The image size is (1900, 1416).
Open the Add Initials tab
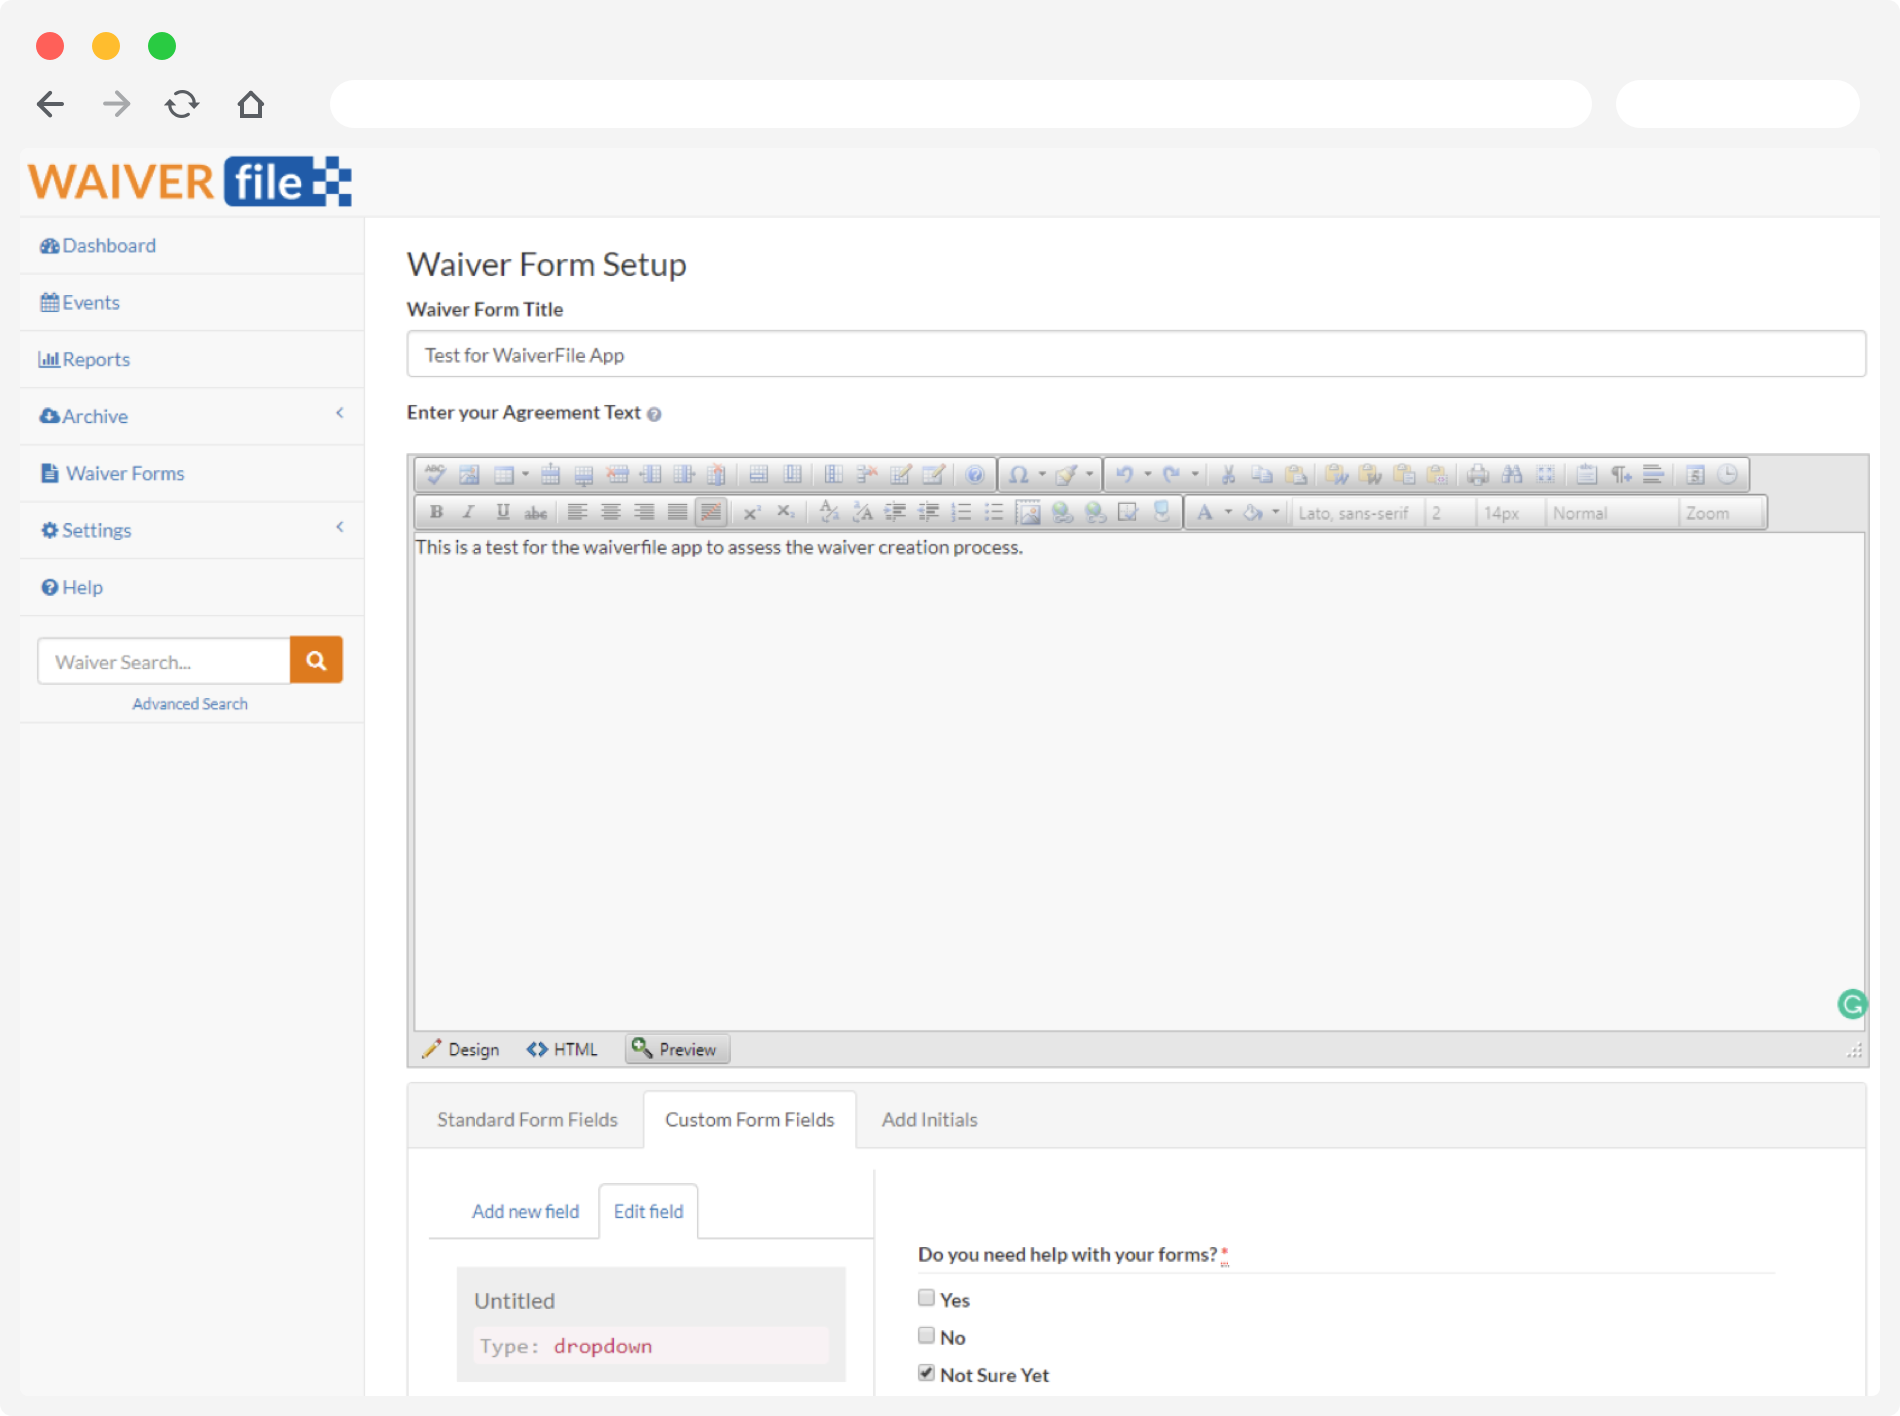tap(929, 1120)
